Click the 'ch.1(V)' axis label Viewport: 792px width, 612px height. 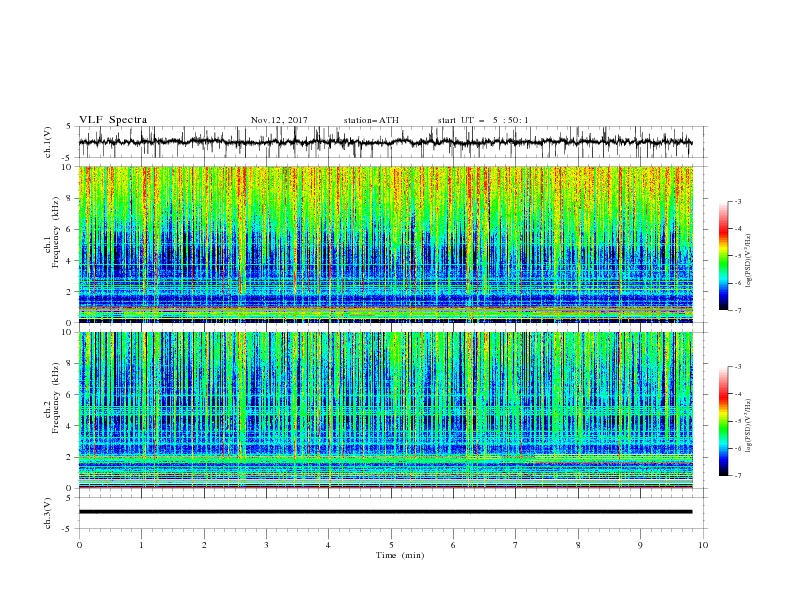point(48,142)
